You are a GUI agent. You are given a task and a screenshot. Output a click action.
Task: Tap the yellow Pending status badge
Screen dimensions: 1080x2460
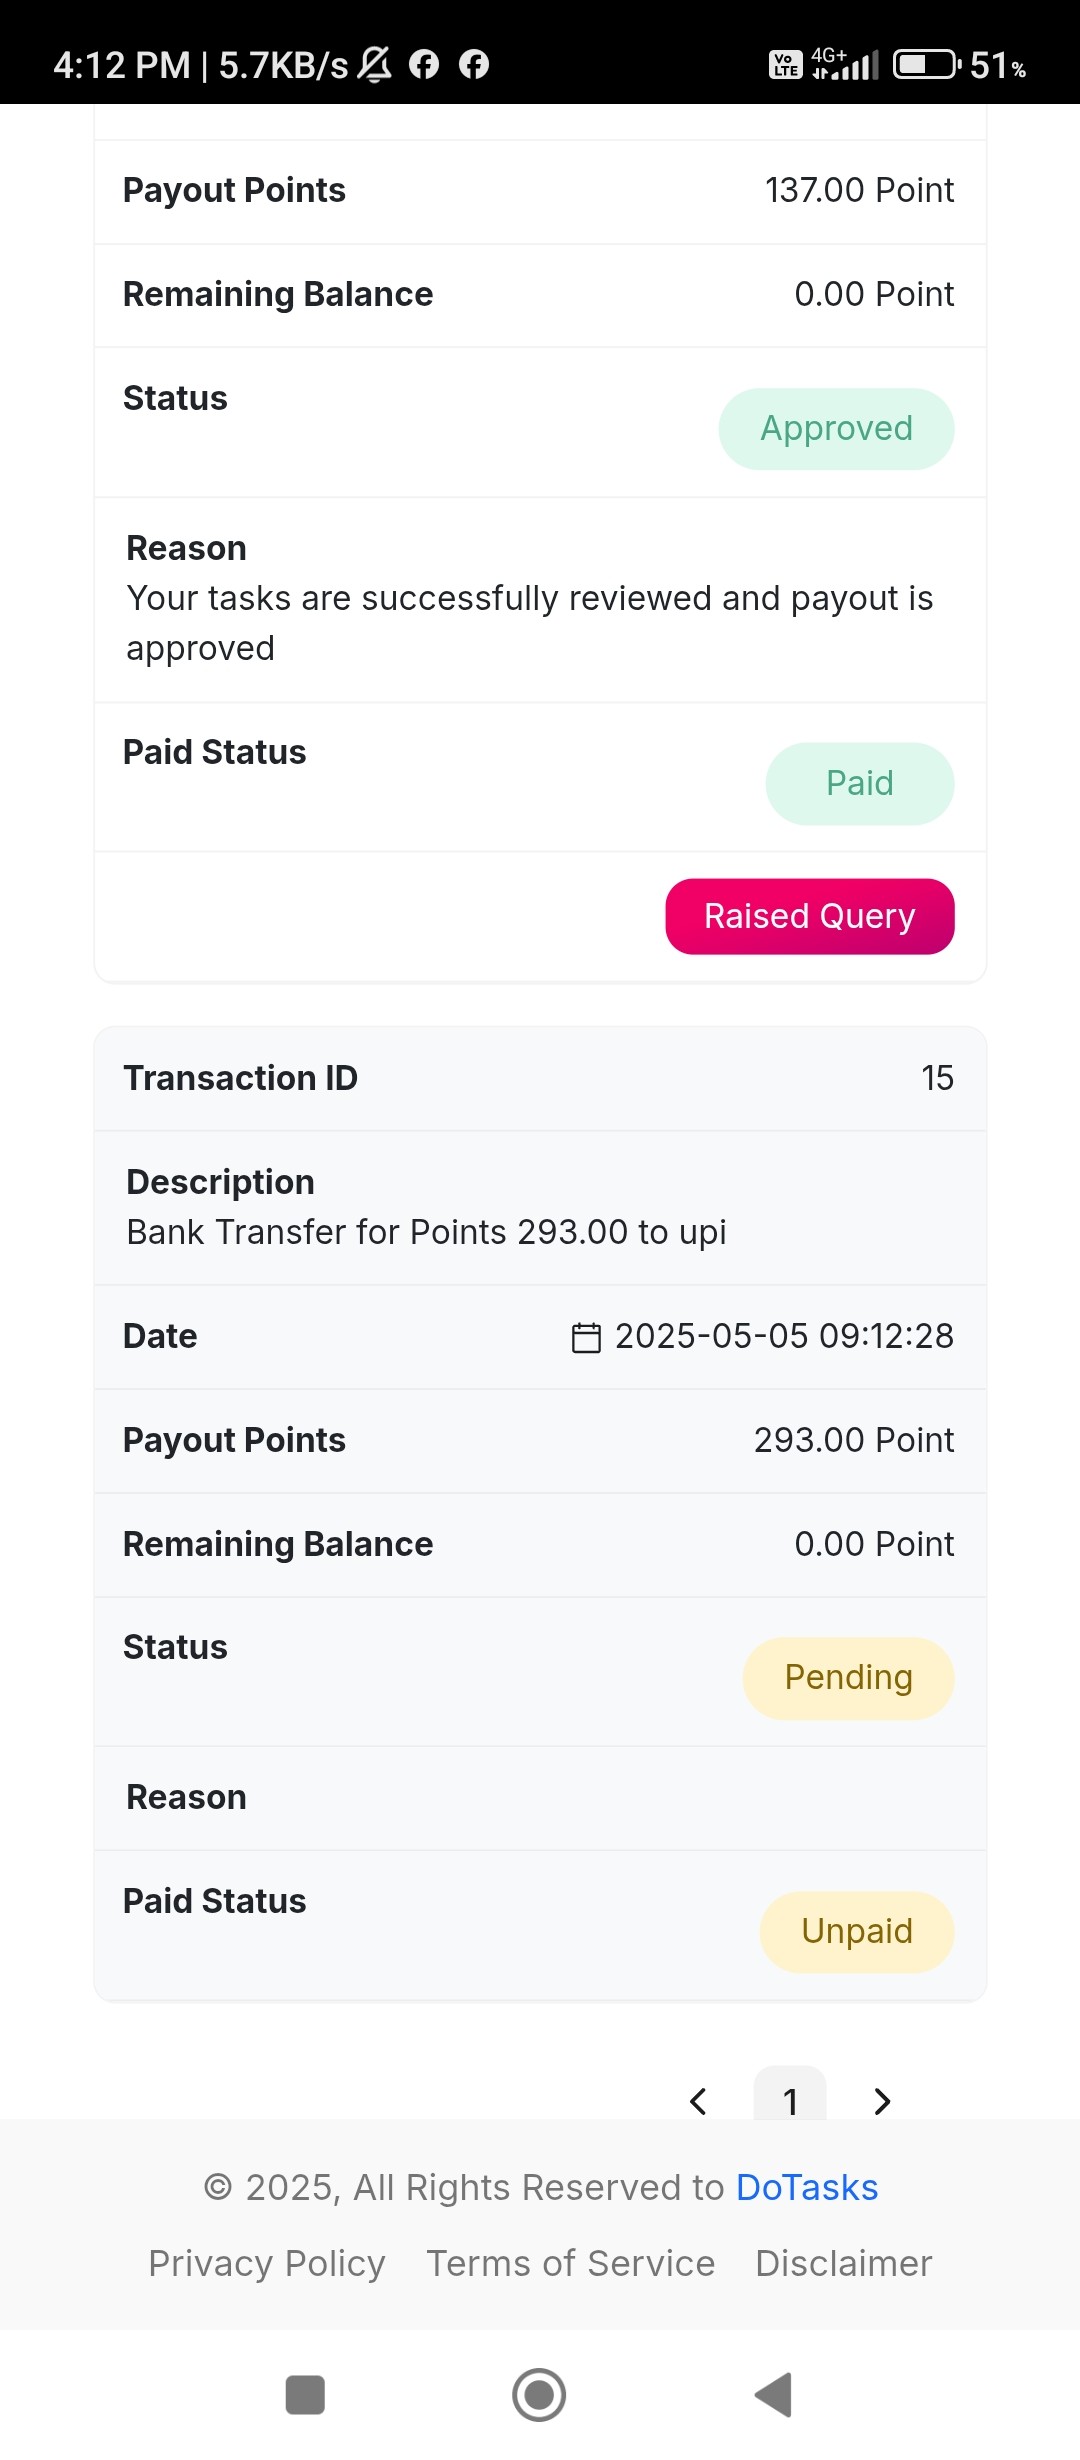tap(849, 1678)
